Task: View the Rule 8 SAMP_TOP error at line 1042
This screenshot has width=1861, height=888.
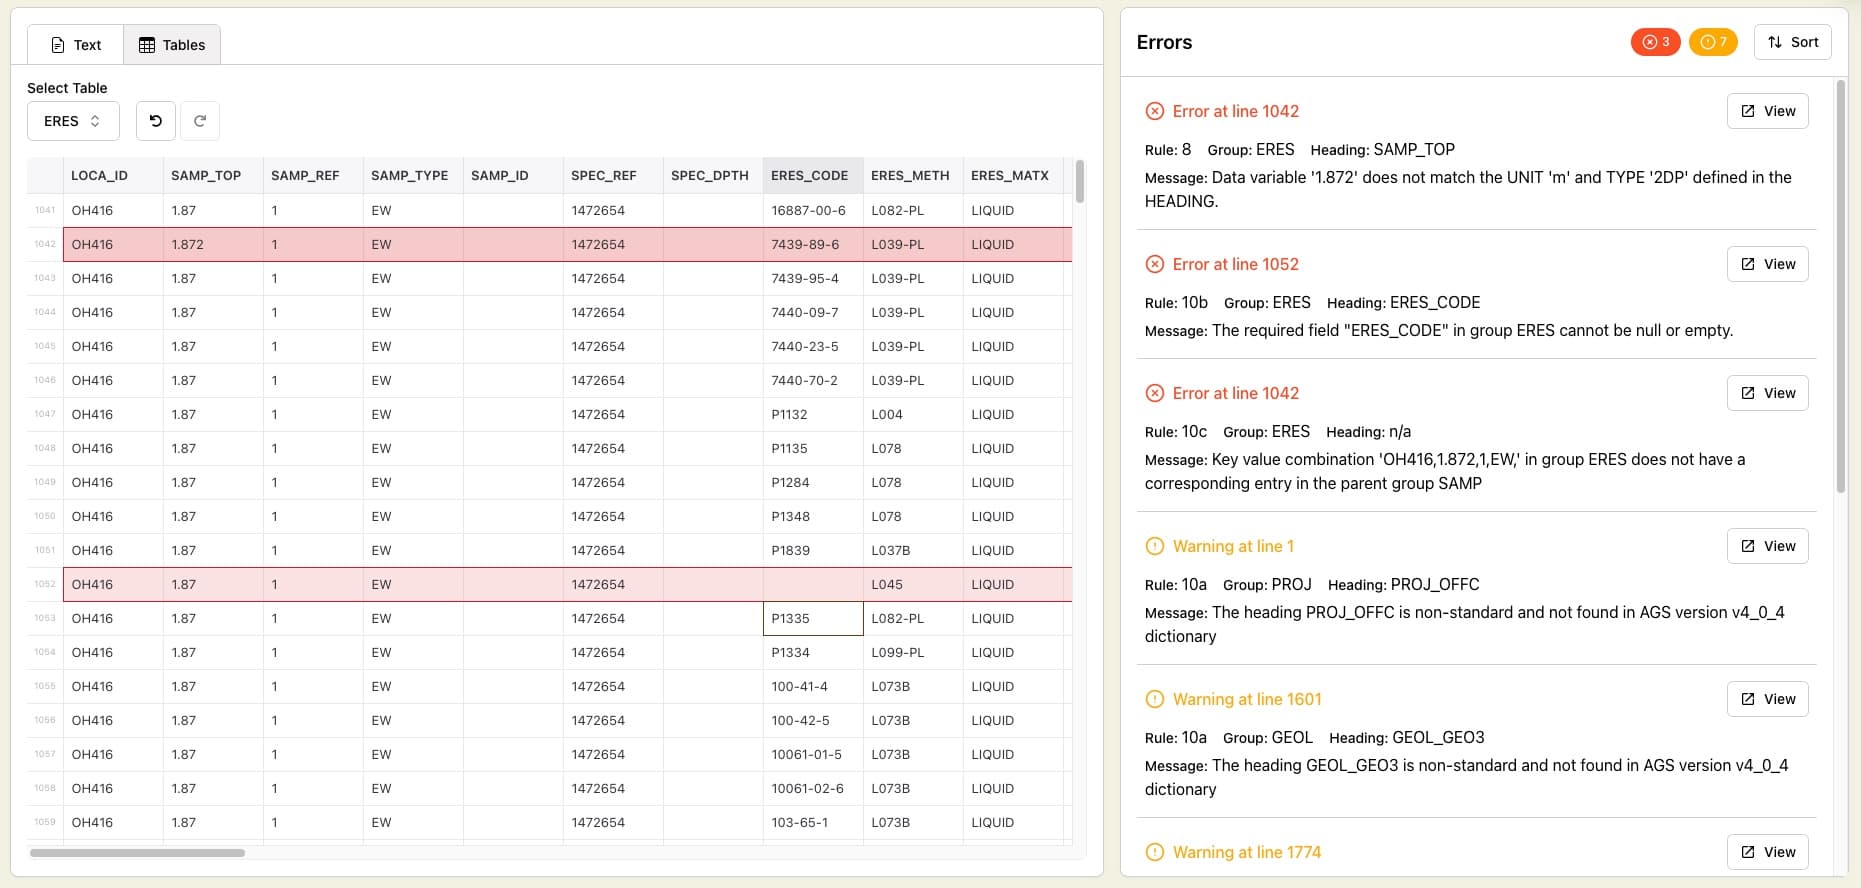Action: (1768, 111)
